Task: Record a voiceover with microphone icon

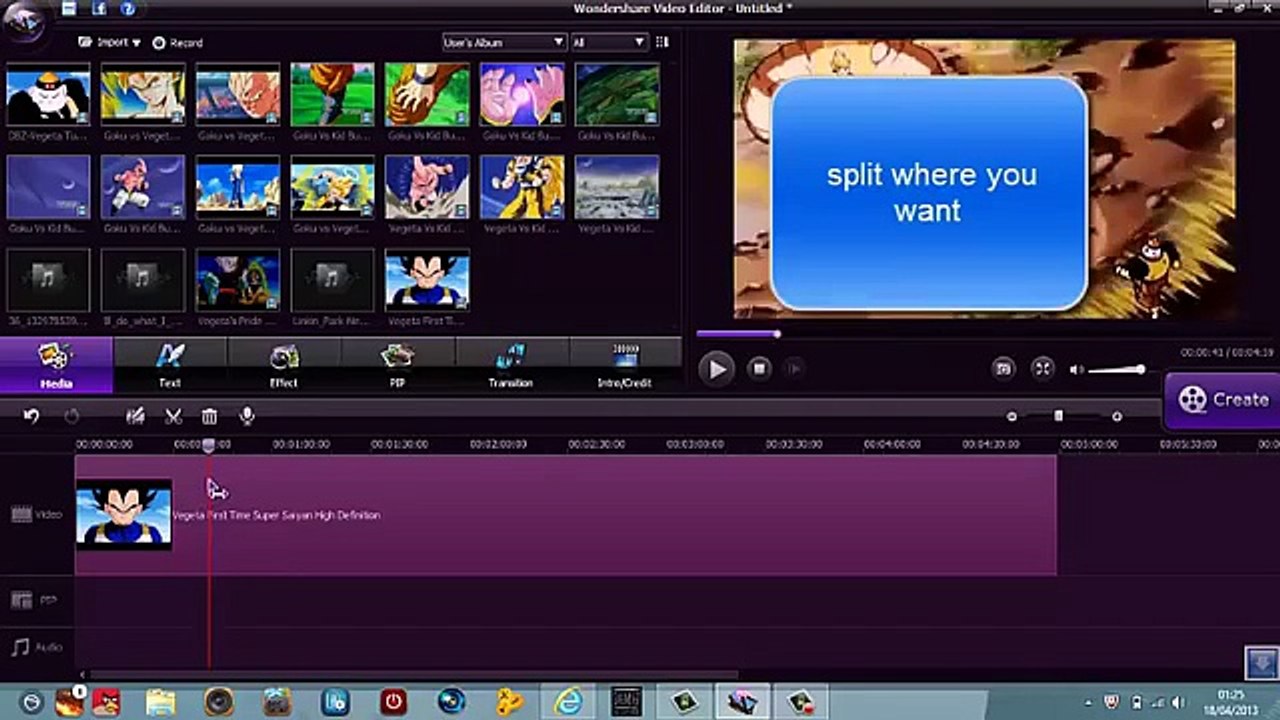Action: pyautogui.click(x=247, y=416)
